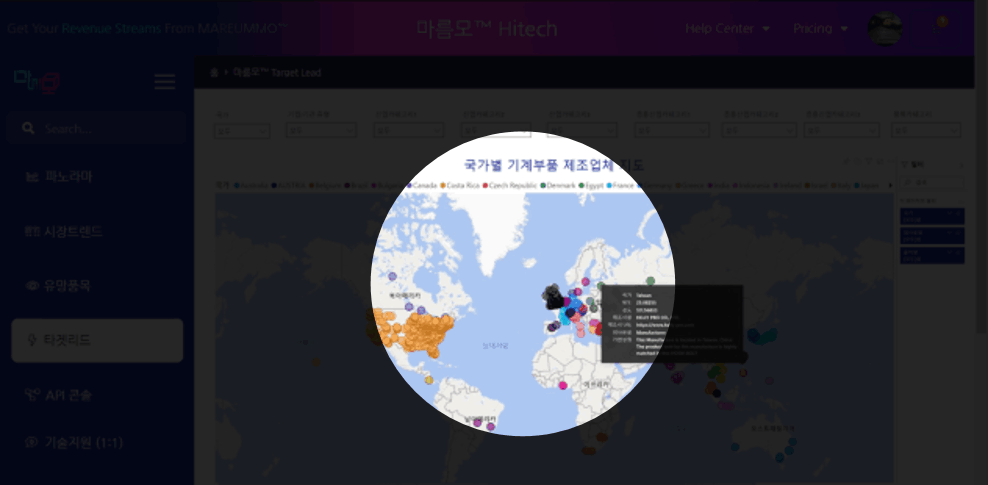Screen dimensions: 988x485
Task: Expand the Help Center dropdown
Action: [727, 28]
